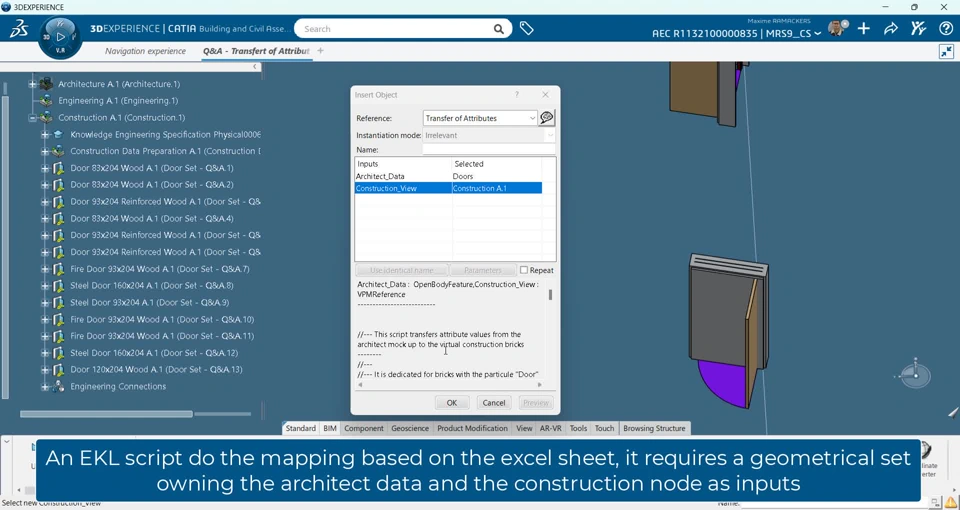Collapse the Construction A.1 tree node
This screenshot has width=960, height=510.
click(x=32, y=118)
